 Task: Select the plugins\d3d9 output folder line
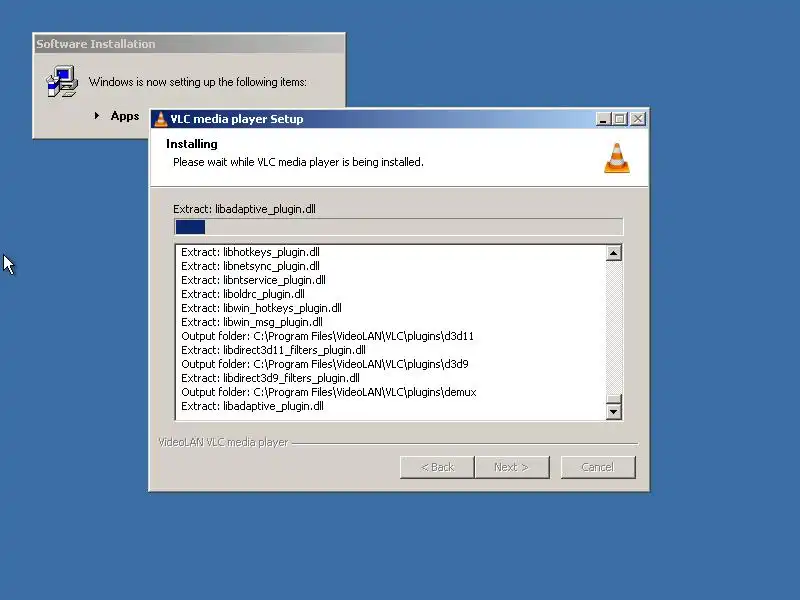(325, 364)
